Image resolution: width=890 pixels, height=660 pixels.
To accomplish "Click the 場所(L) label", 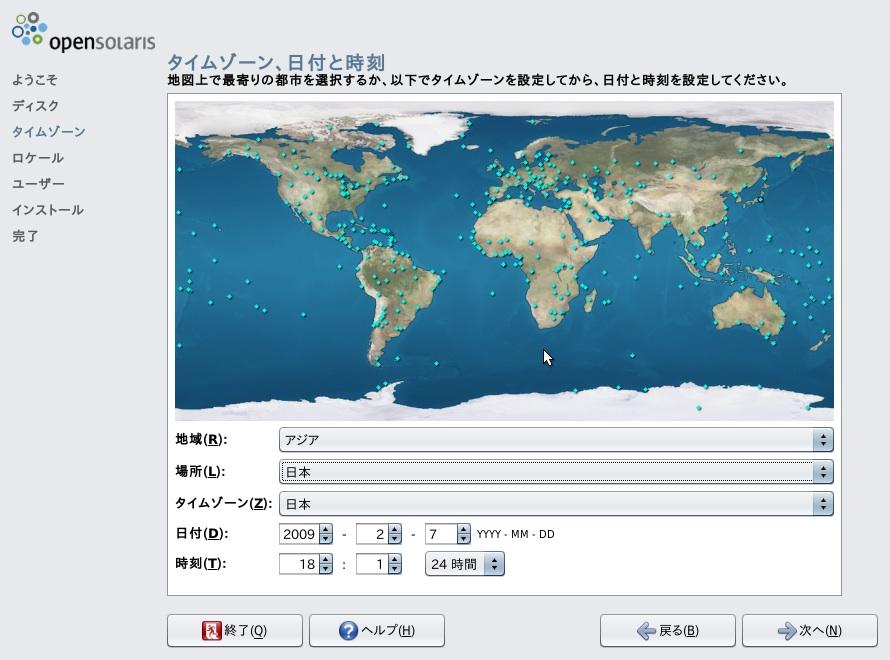I will click(200, 471).
